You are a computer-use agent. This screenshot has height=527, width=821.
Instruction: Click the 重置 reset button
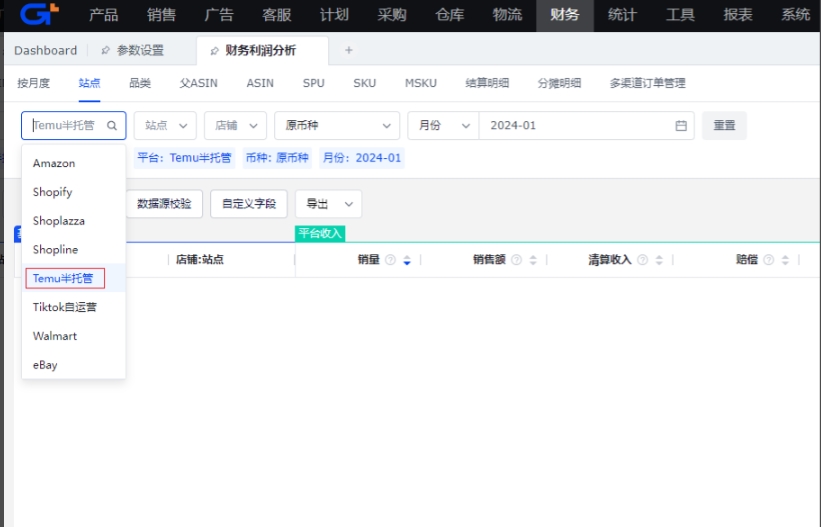click(724, 126)
